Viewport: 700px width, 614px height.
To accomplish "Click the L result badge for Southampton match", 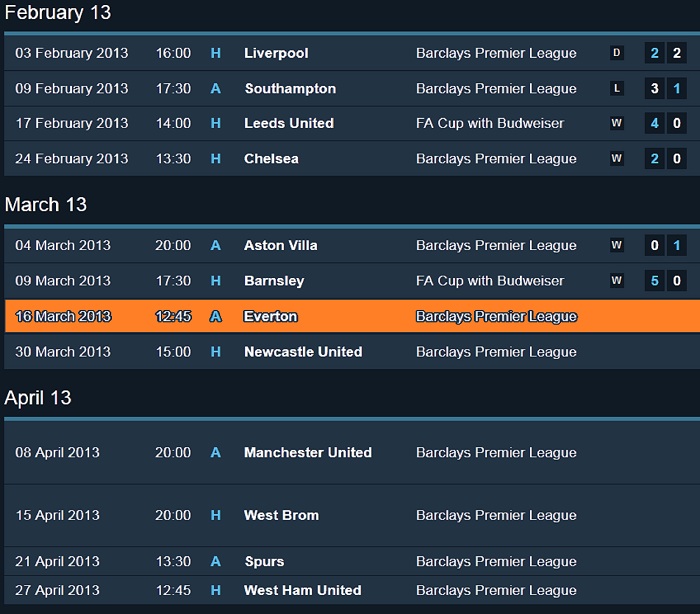I will click(x=617, y=89).
